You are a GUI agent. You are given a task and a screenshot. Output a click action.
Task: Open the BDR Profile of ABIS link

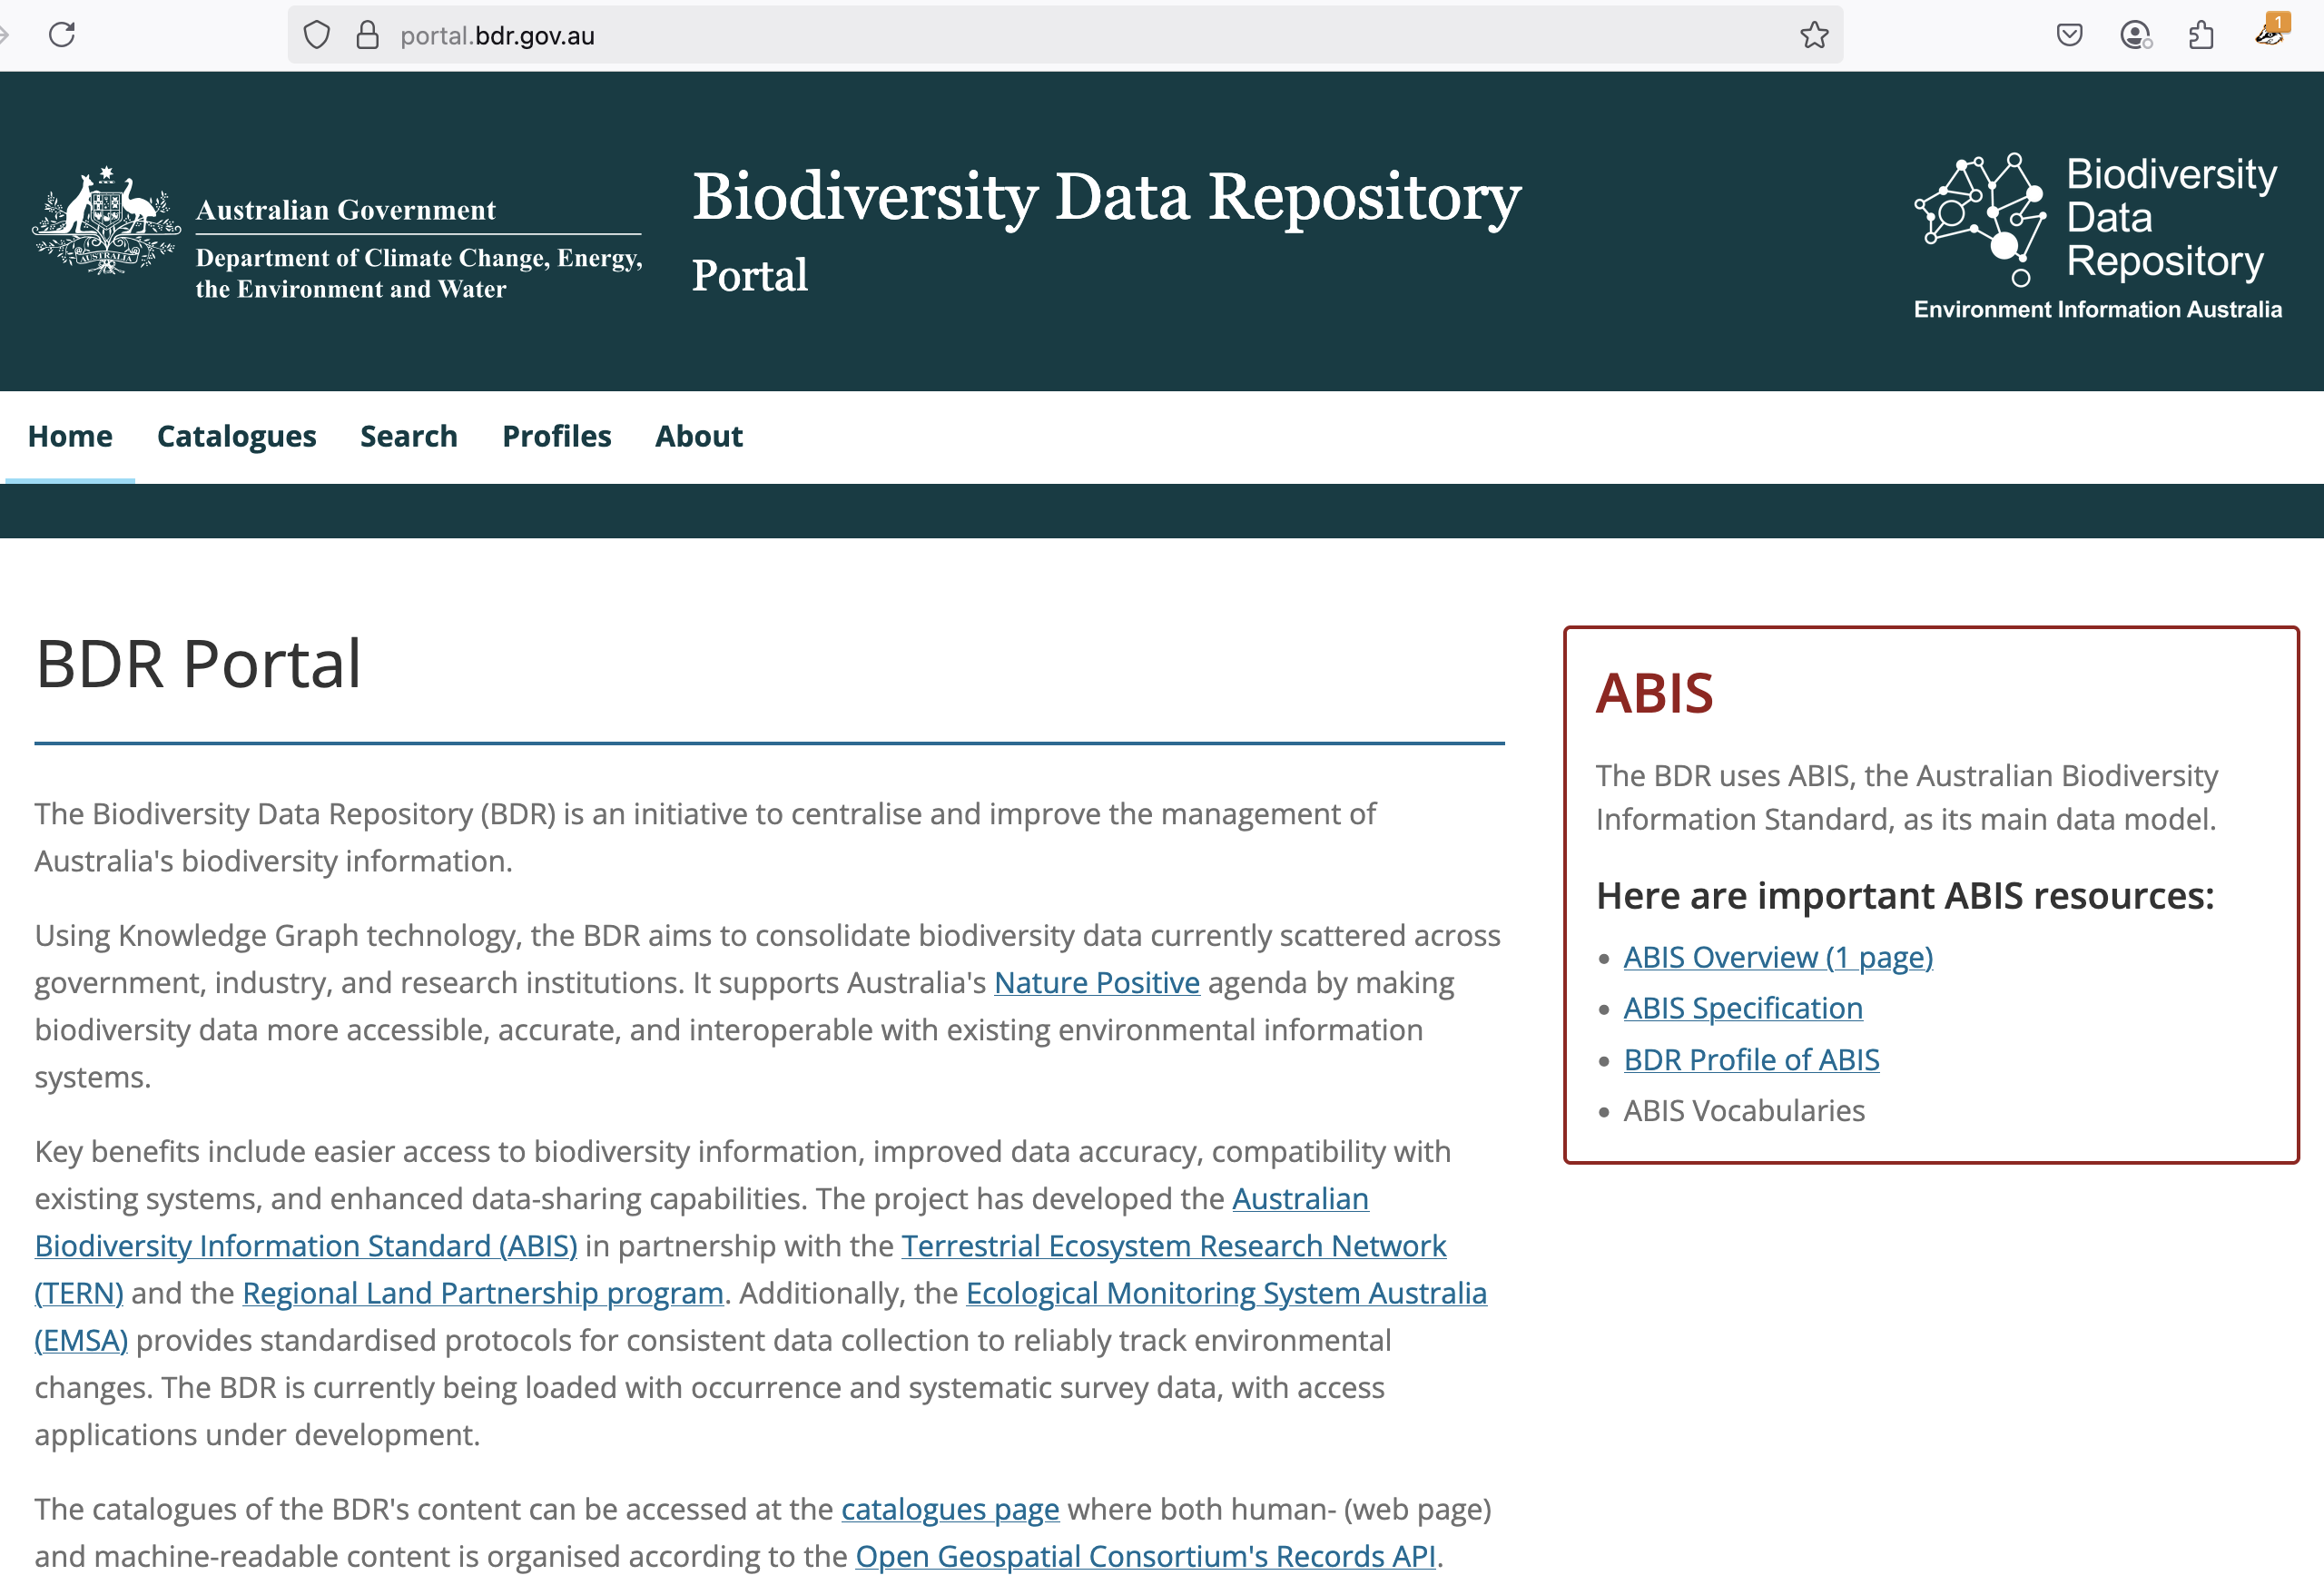click(x=1751, y=1059)
